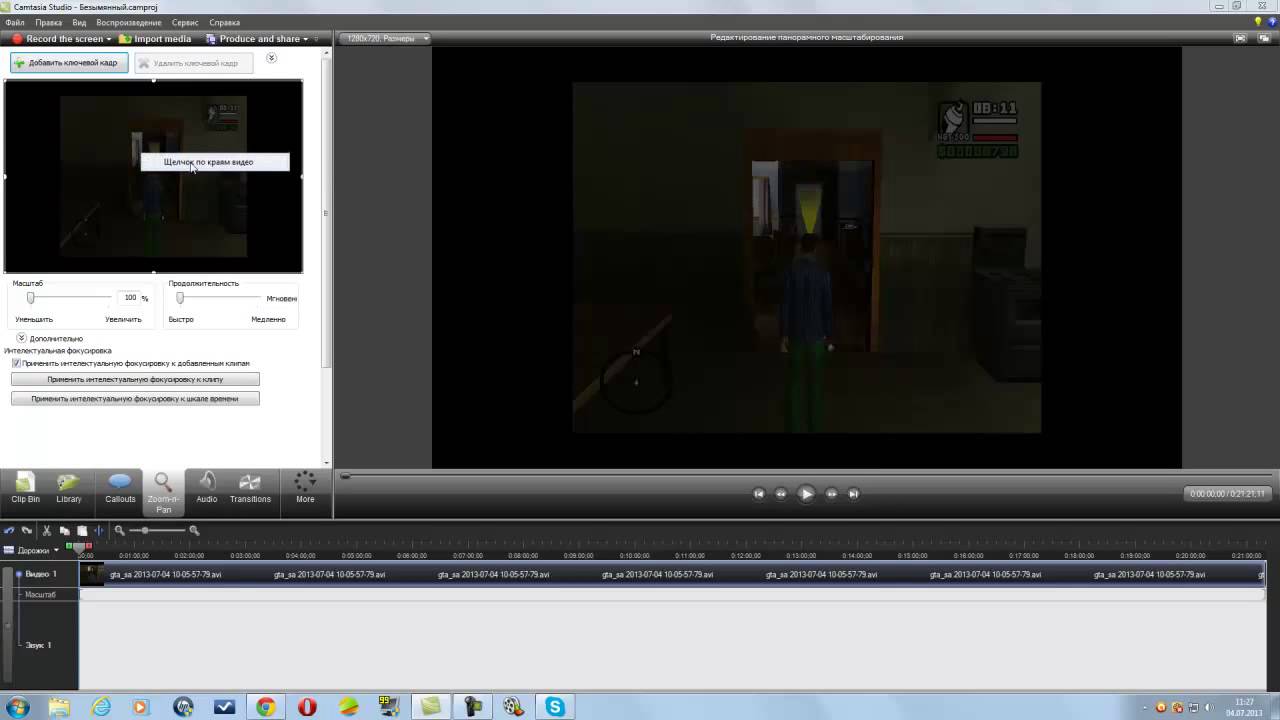Open Windows Start menu

point(17,707)
